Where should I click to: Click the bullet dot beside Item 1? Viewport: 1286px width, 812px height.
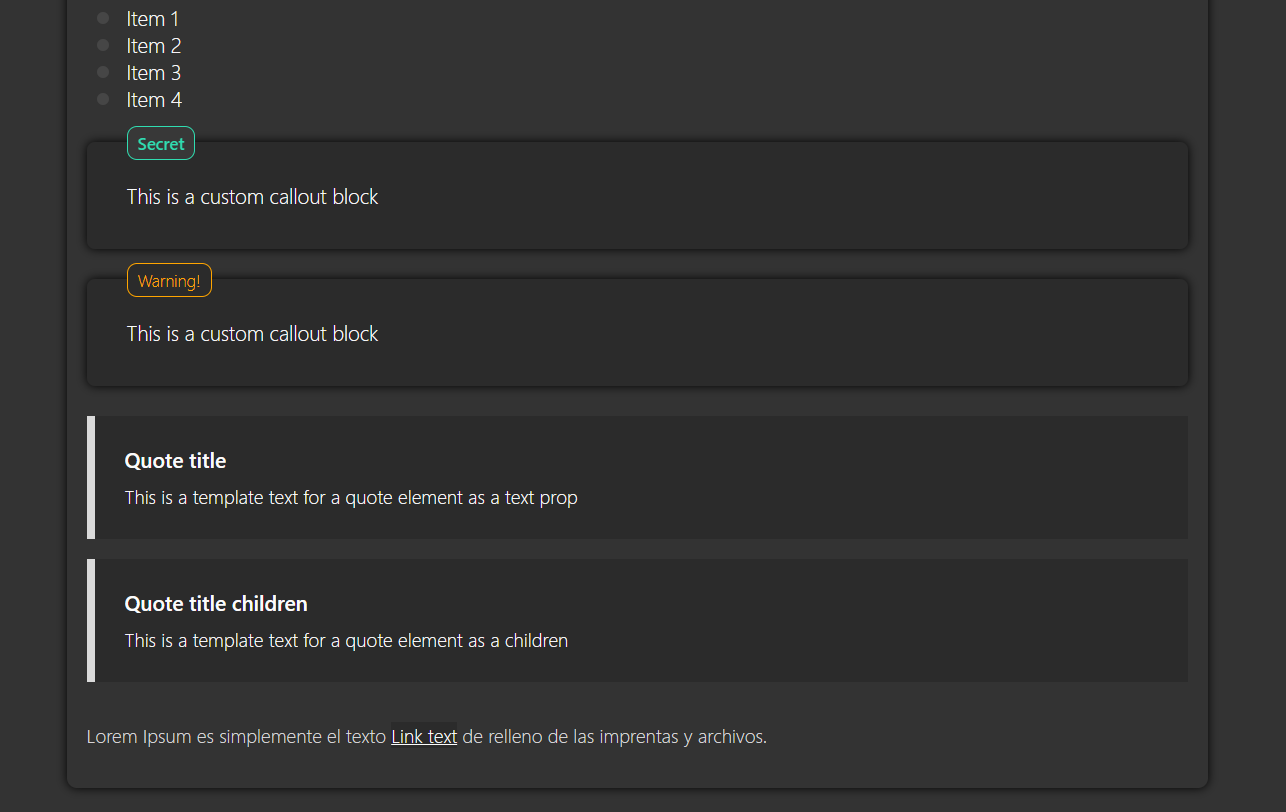tap(103, 18)
